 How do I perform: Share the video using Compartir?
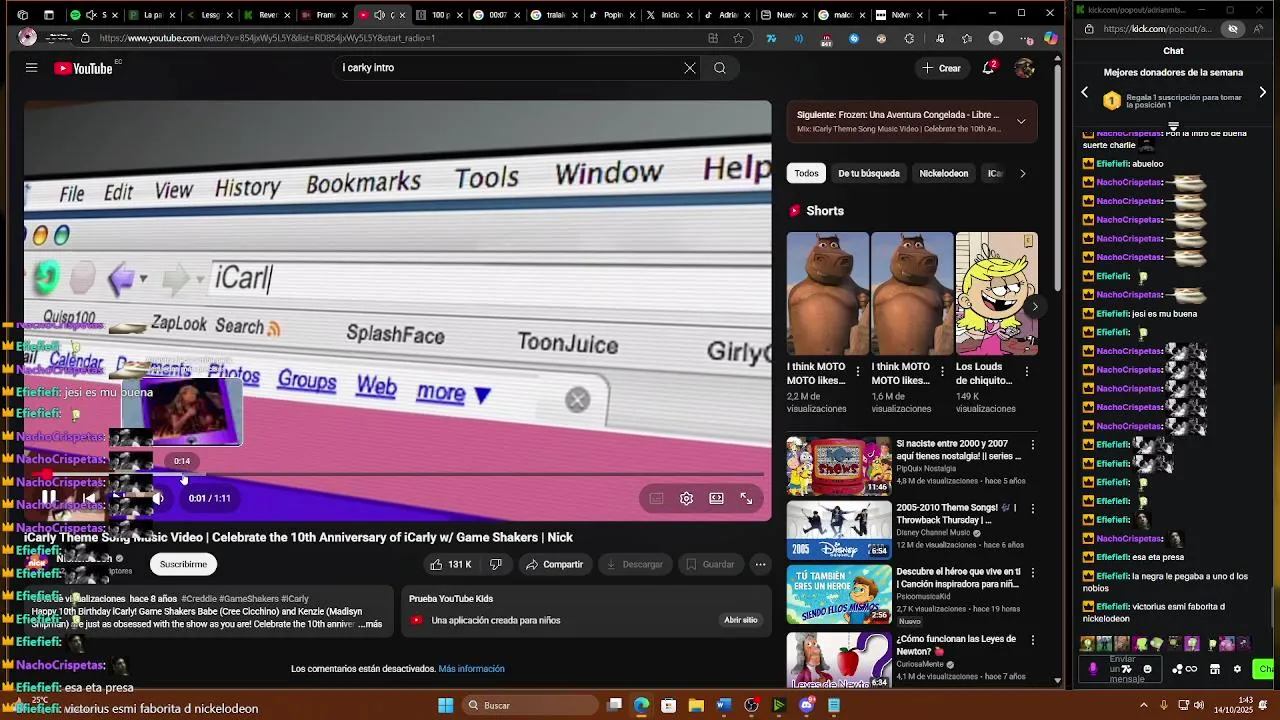pos(554,564)
